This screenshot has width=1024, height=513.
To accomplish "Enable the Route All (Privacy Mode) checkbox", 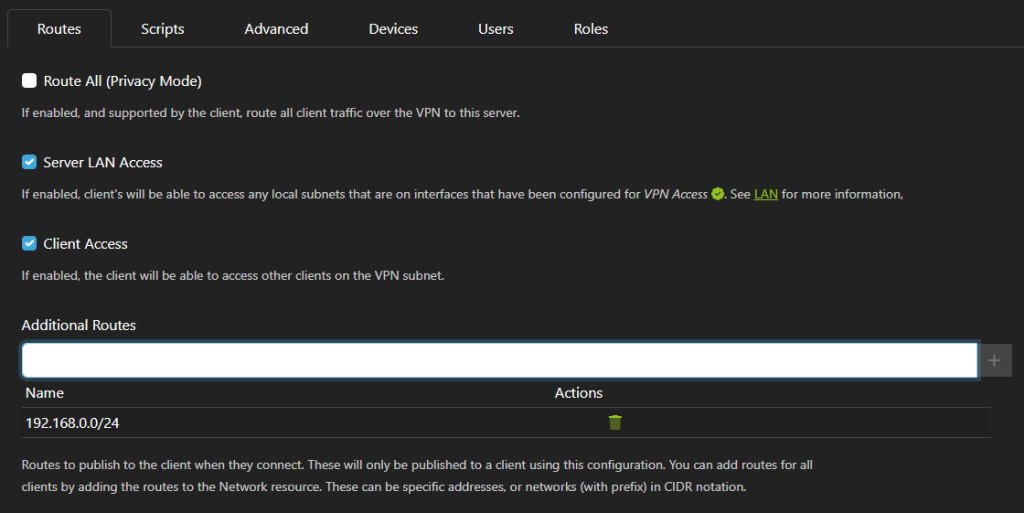I will point(29,81).
